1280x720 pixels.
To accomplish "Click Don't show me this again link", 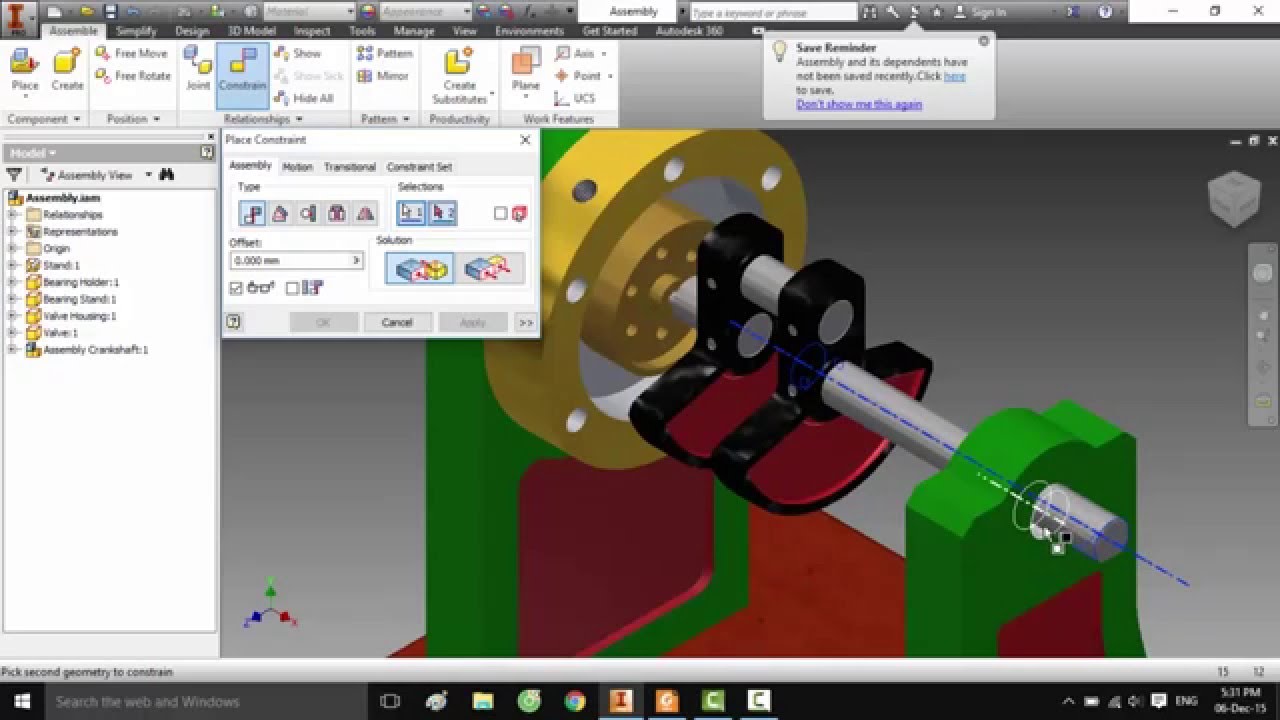I will [x=859, y=104].
